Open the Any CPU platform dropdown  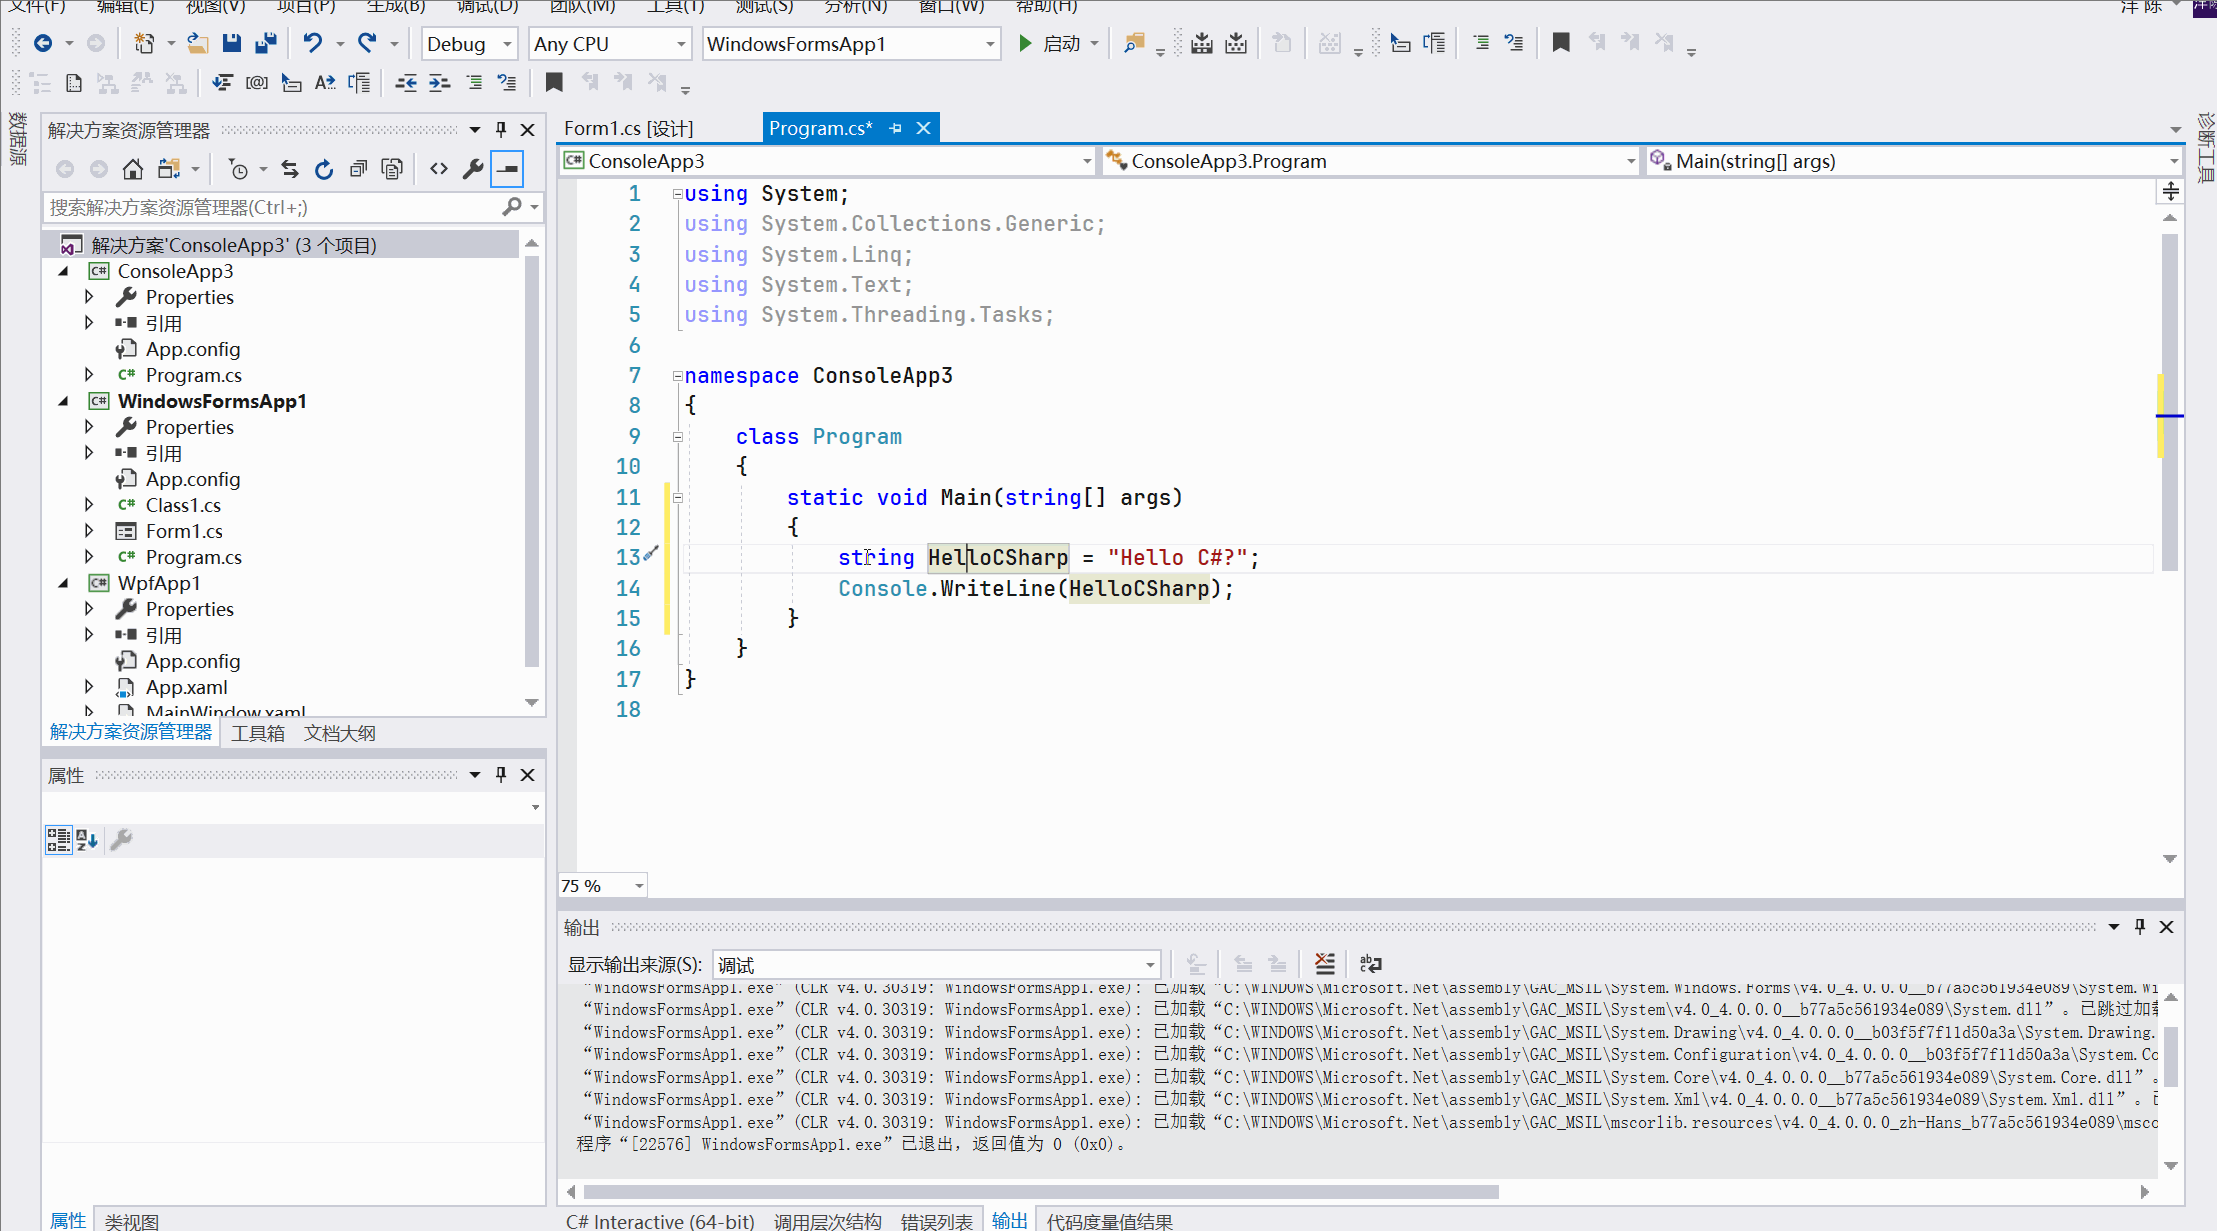point(680,44)
